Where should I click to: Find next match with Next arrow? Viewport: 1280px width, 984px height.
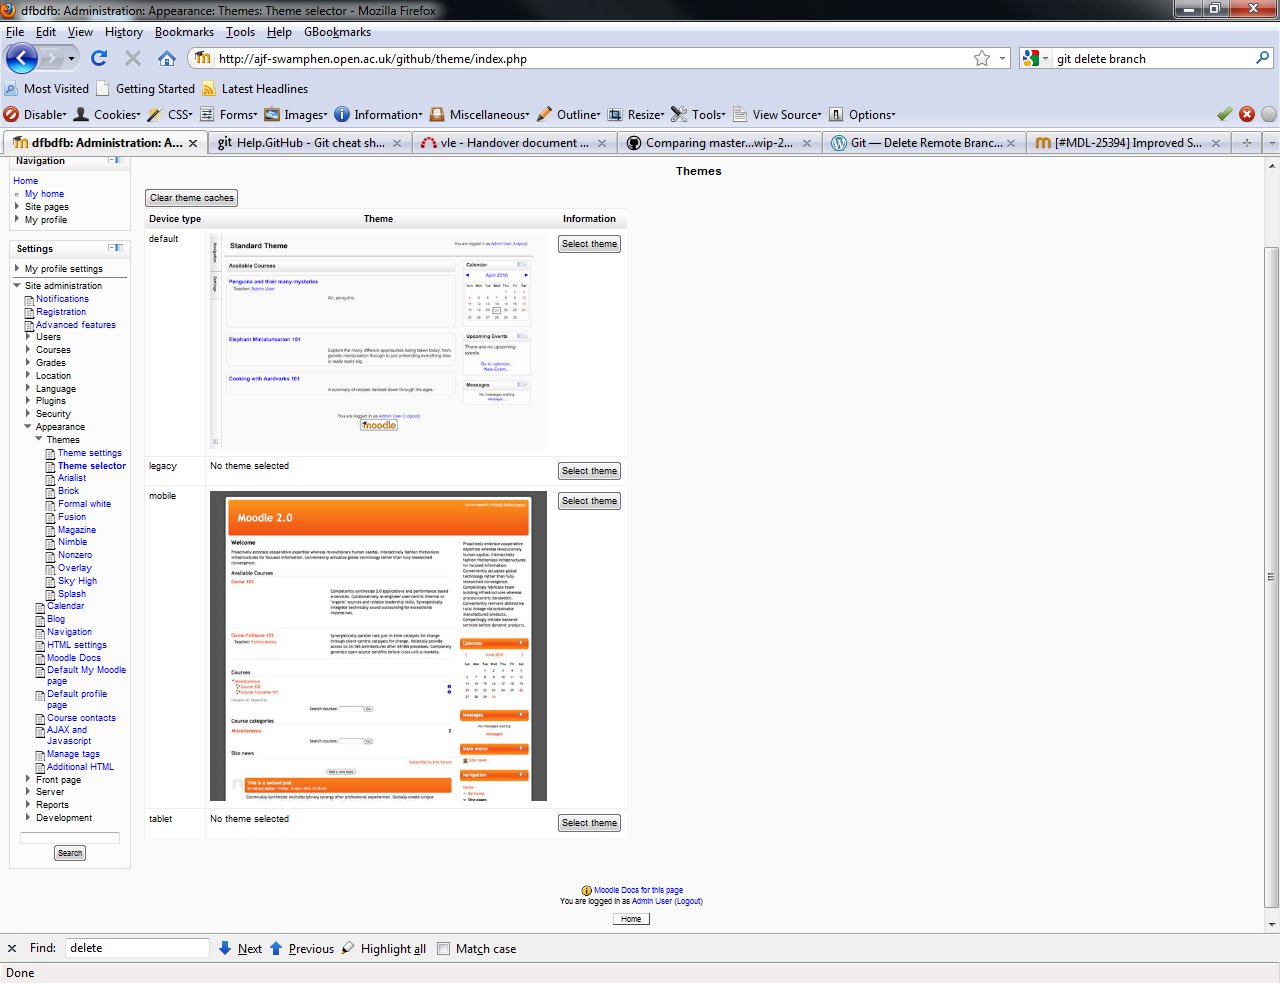(x=240, y=949)
